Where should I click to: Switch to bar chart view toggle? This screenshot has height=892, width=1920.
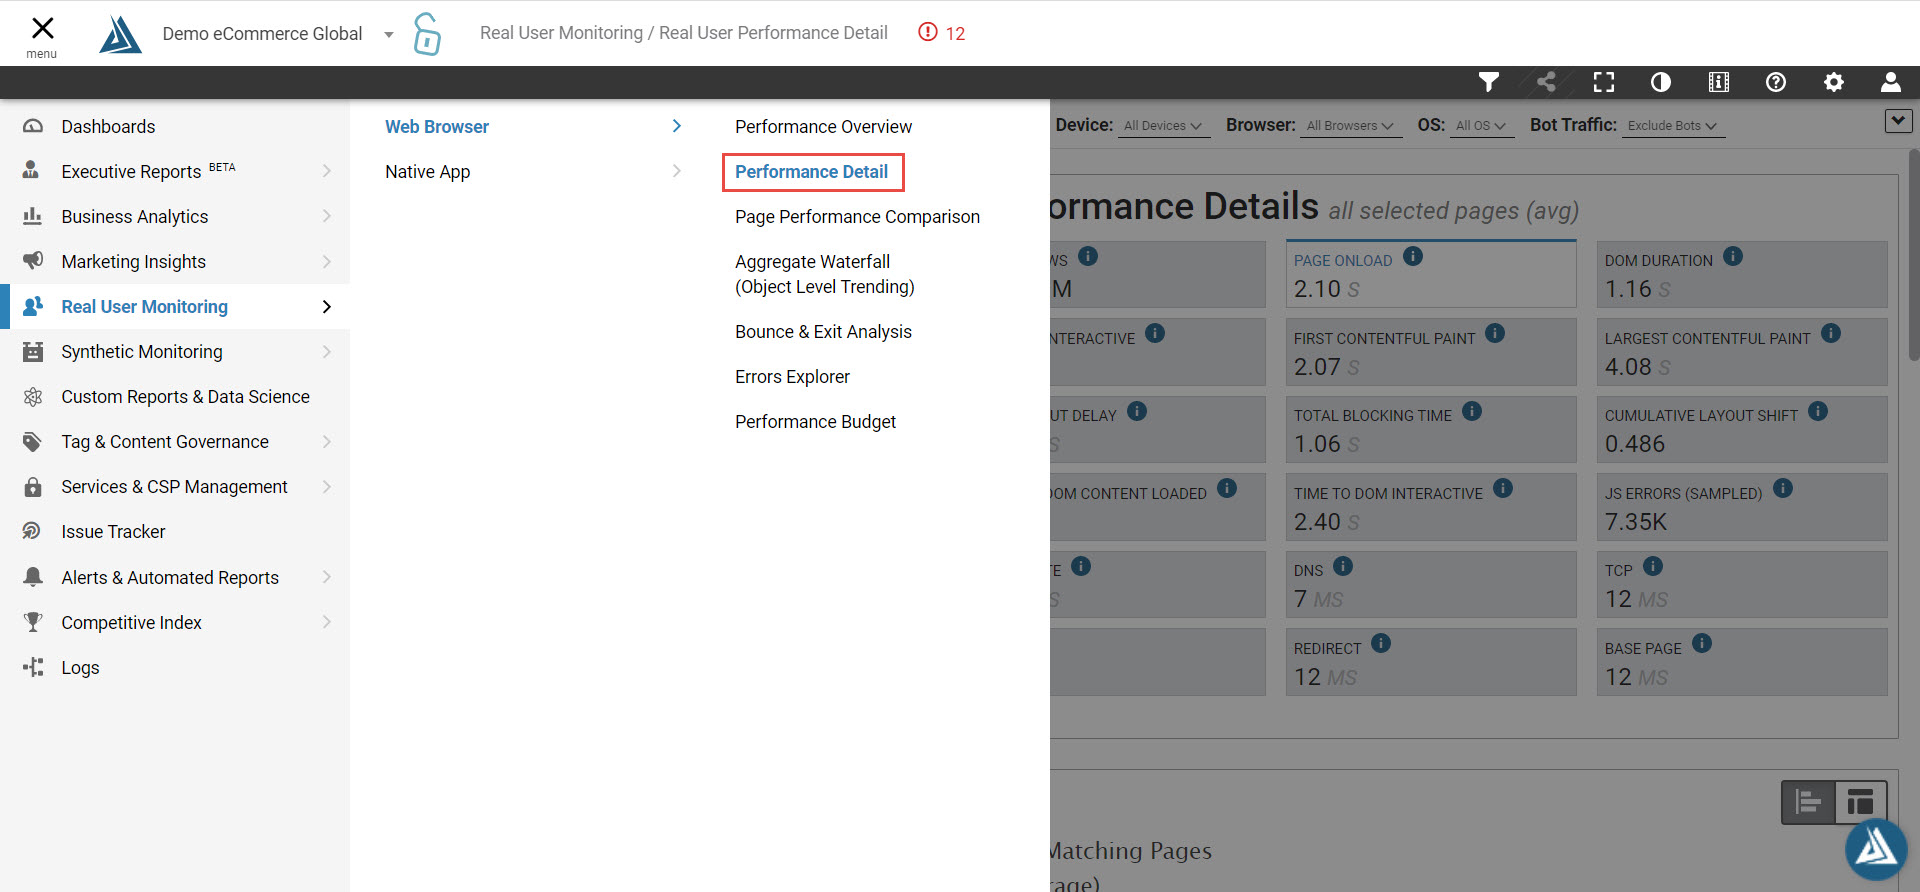(x=1808, y=802)
